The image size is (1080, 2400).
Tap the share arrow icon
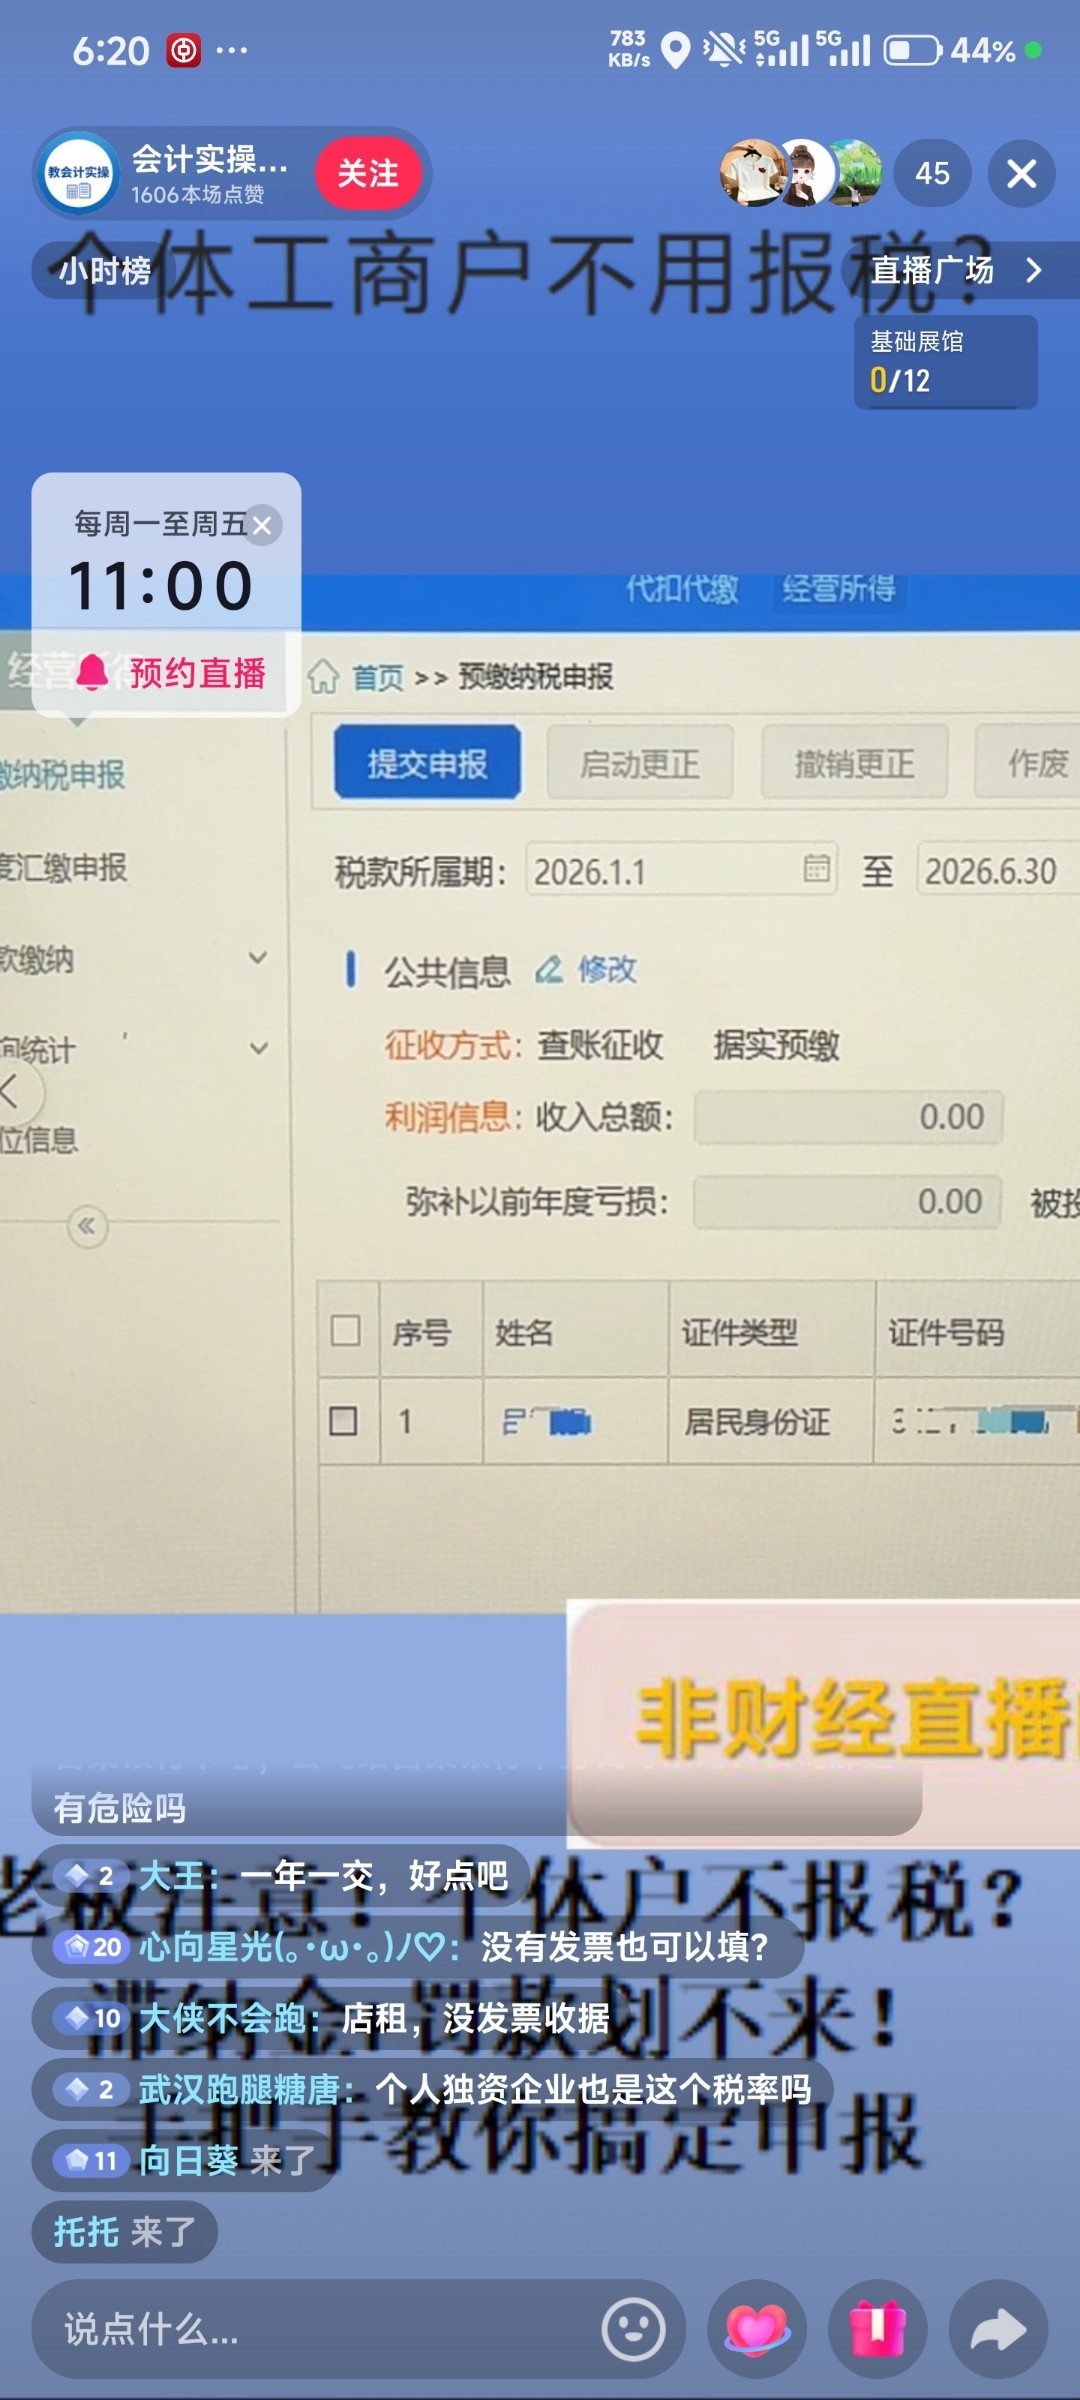click(998, 2329)
